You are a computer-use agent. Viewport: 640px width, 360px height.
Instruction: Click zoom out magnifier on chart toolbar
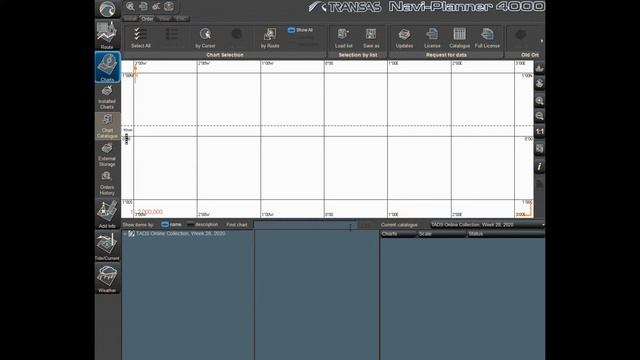tap(540, 116)
